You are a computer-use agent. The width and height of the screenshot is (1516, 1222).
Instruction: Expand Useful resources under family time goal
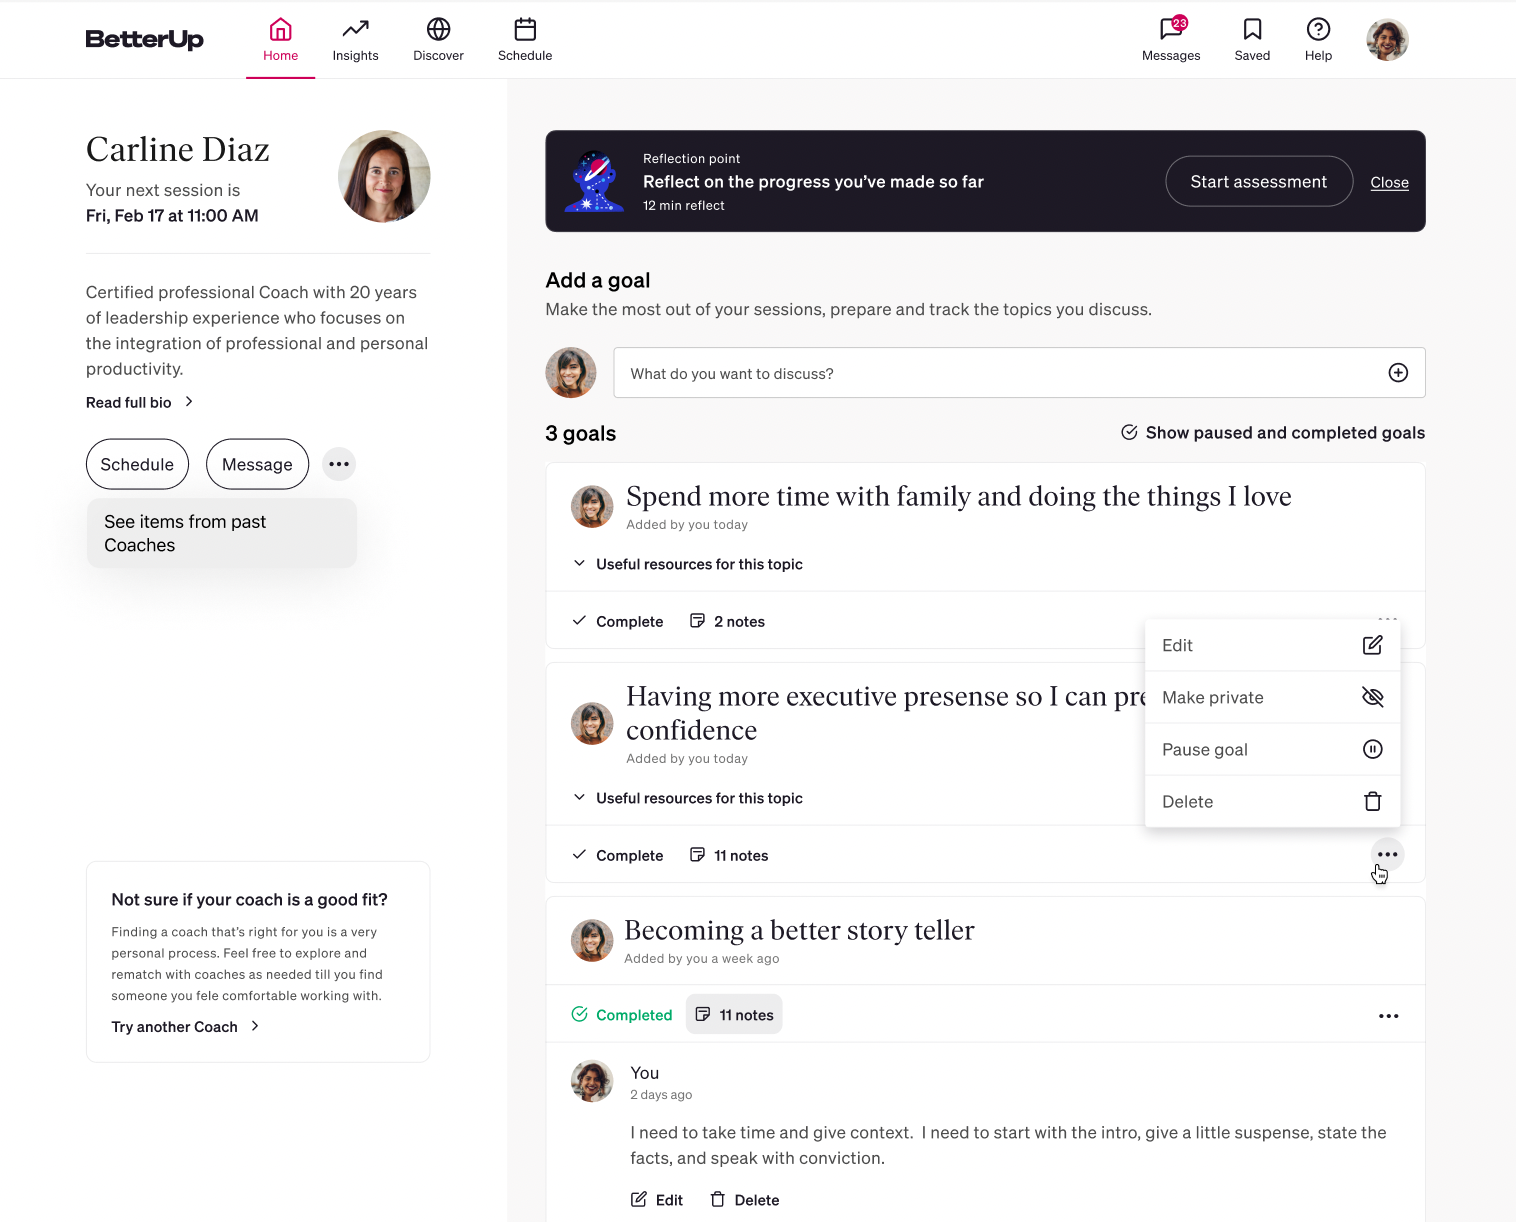687,564
